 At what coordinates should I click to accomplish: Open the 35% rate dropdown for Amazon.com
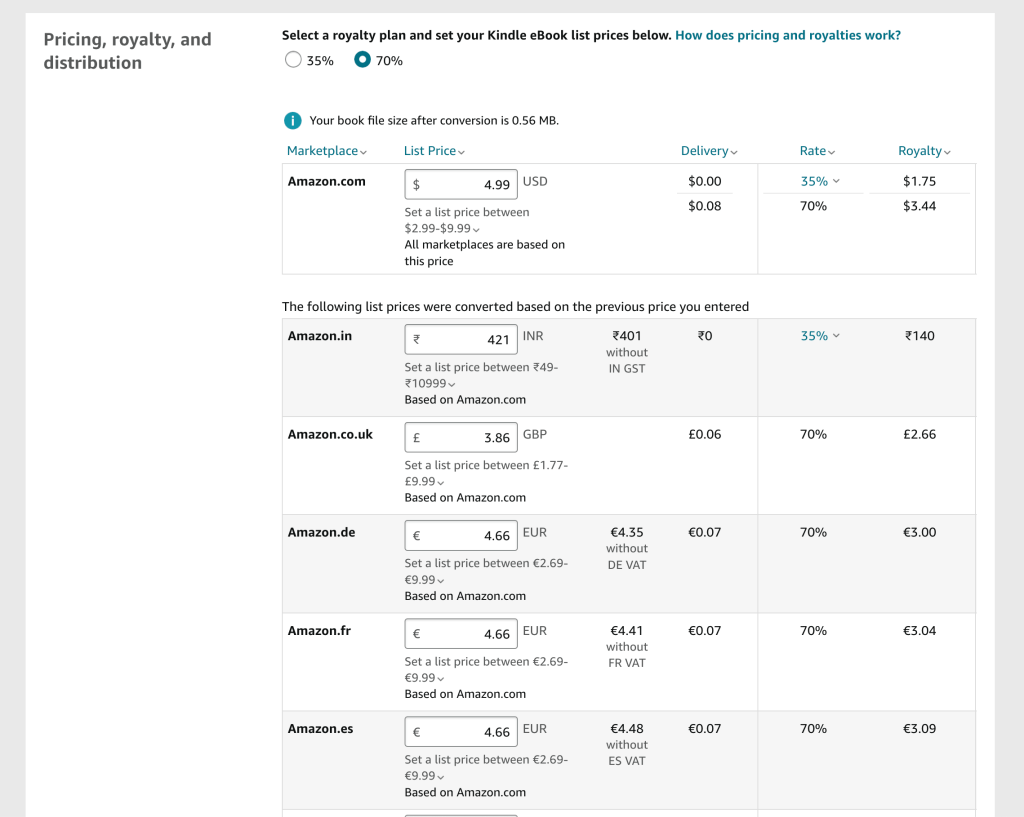click(x=820, y=182)
